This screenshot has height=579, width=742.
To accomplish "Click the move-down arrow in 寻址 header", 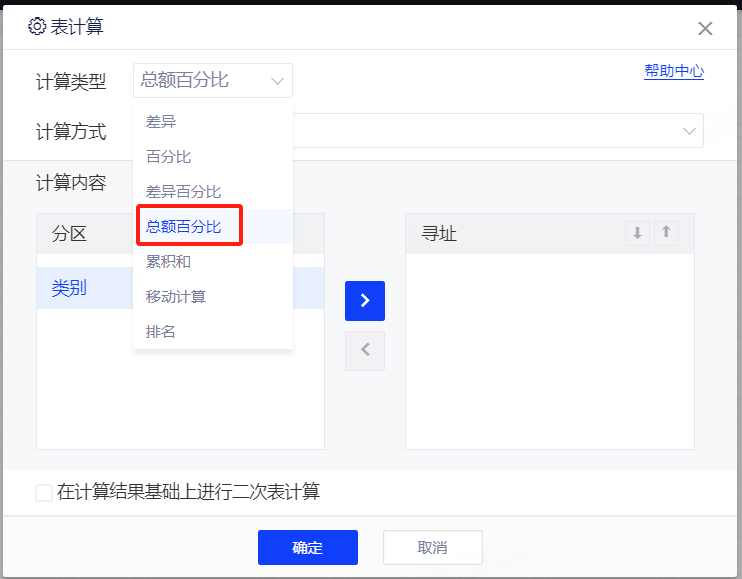I will click(x=637, y=233).
